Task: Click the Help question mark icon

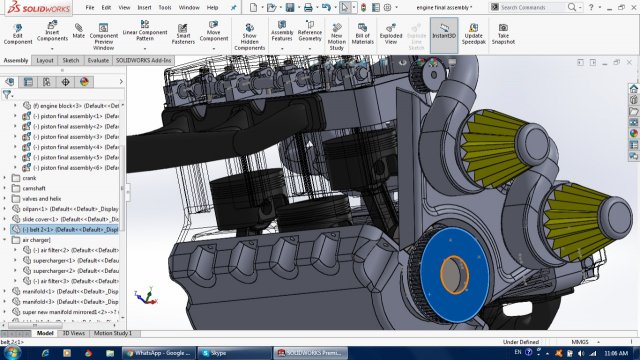Action: 591,7
